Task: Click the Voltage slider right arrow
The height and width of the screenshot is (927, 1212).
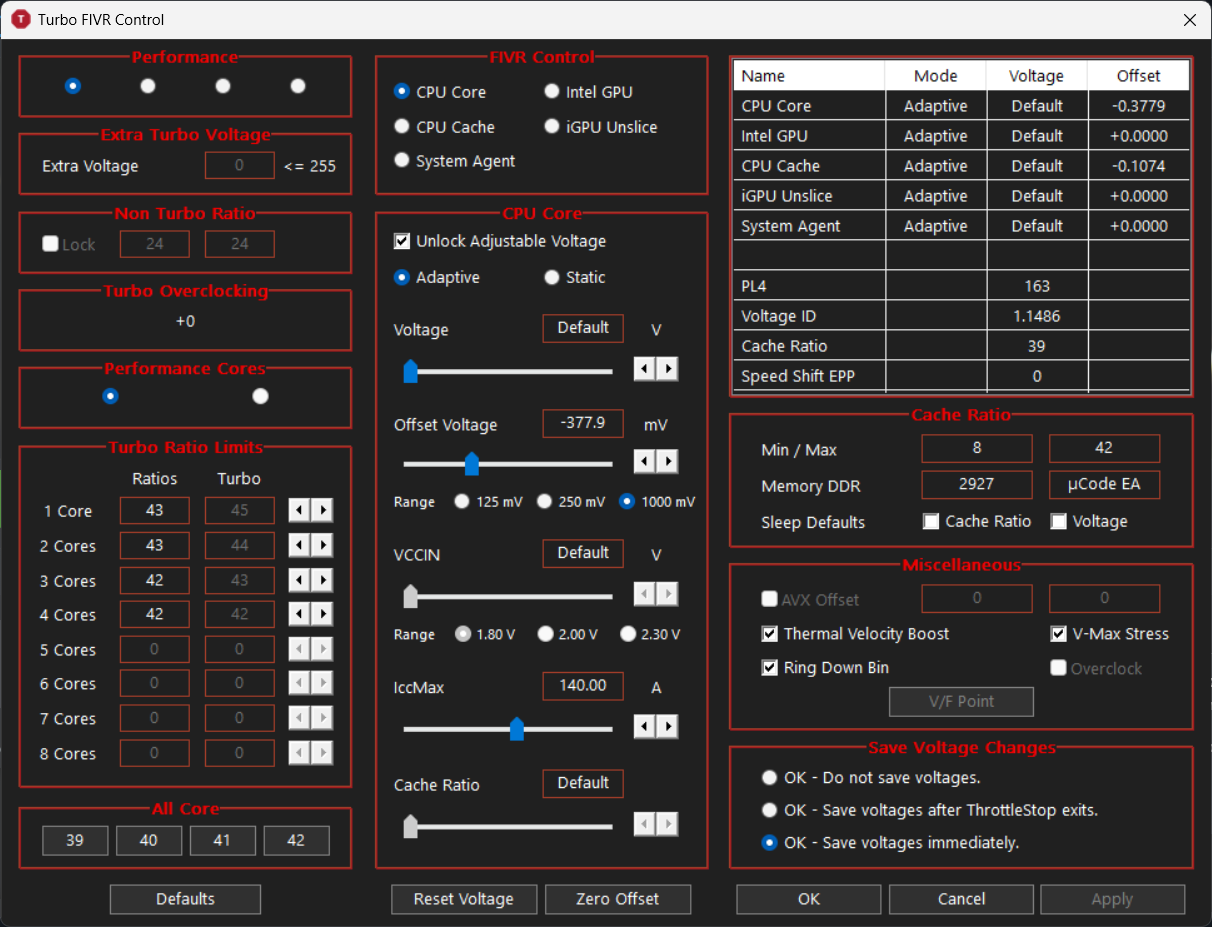Action: (667, 369)
